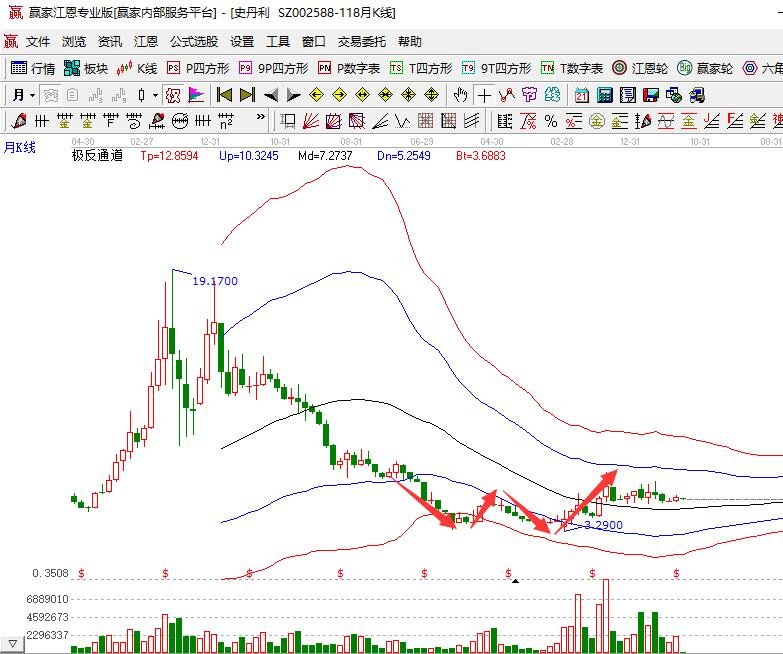
Task: Open the 工具 menu
Action: click(x=278, y=41)
